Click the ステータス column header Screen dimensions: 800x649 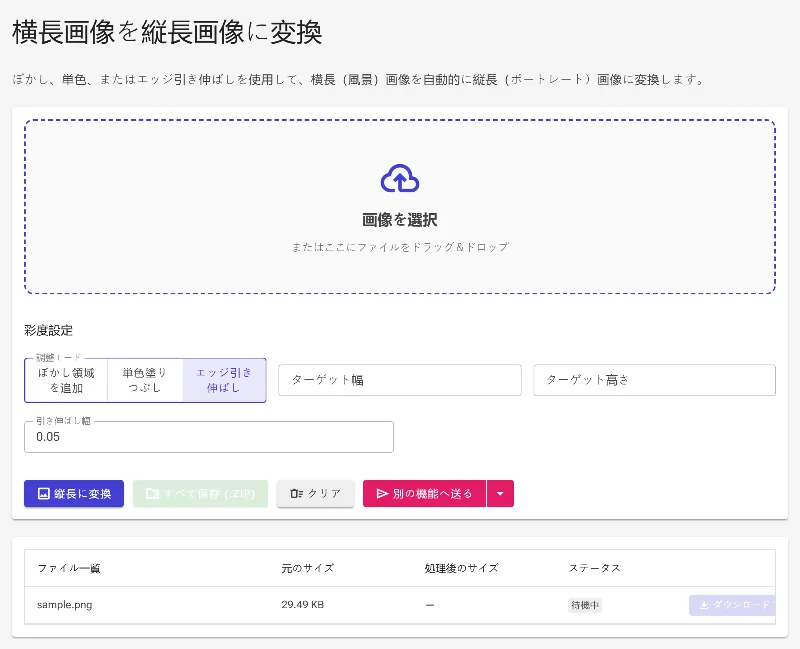(x=594, y=568)
